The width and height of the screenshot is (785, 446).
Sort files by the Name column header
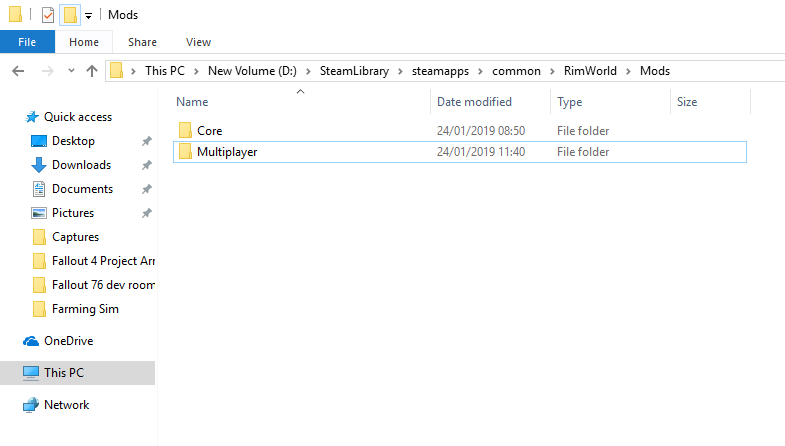(192, 102)
